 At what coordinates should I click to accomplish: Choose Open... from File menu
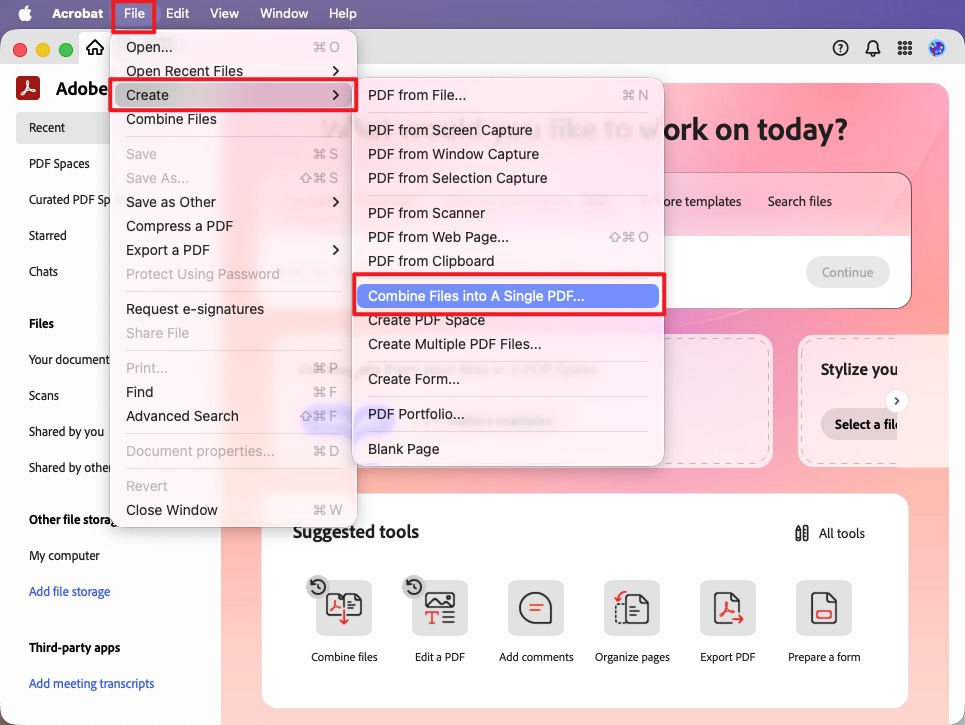[x=233, y=47]
